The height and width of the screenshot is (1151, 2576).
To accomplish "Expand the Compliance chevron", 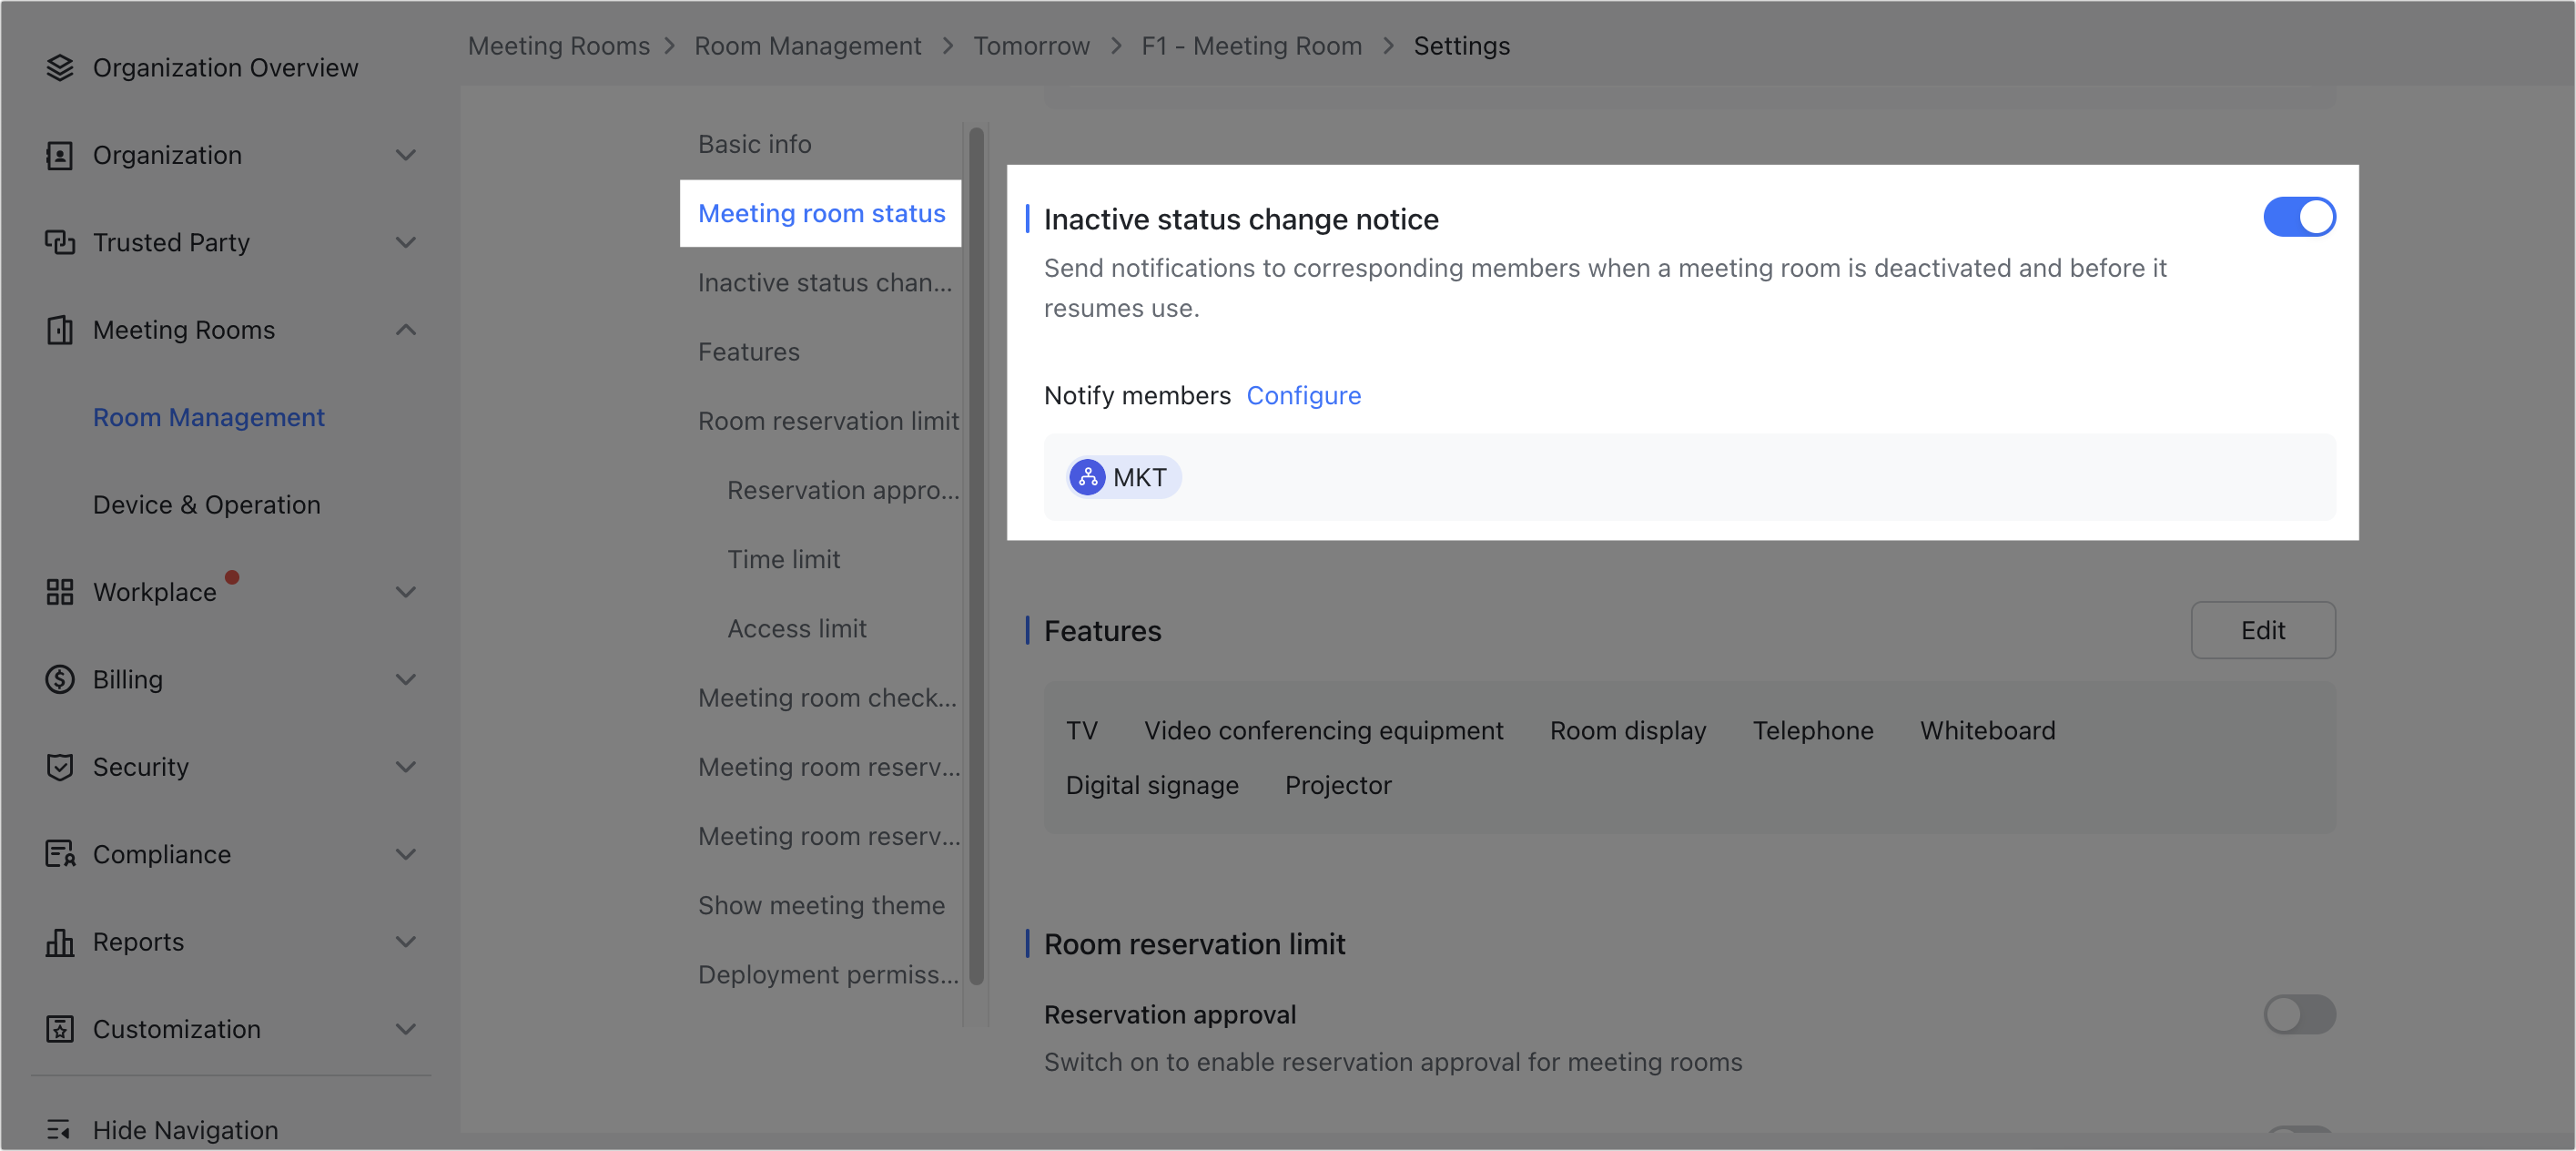I will pos(405,854).
